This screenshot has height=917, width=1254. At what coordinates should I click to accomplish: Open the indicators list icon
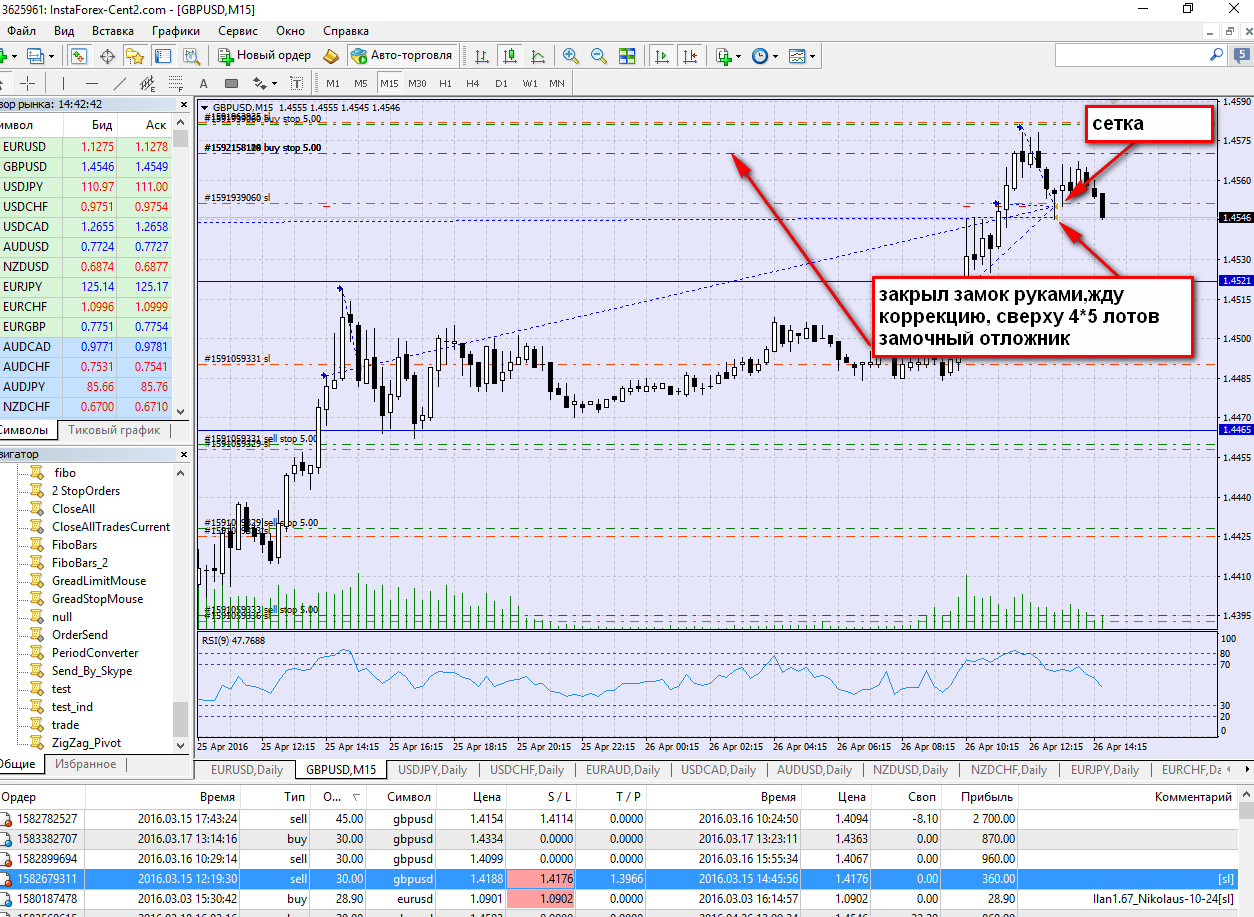(722, 55)
